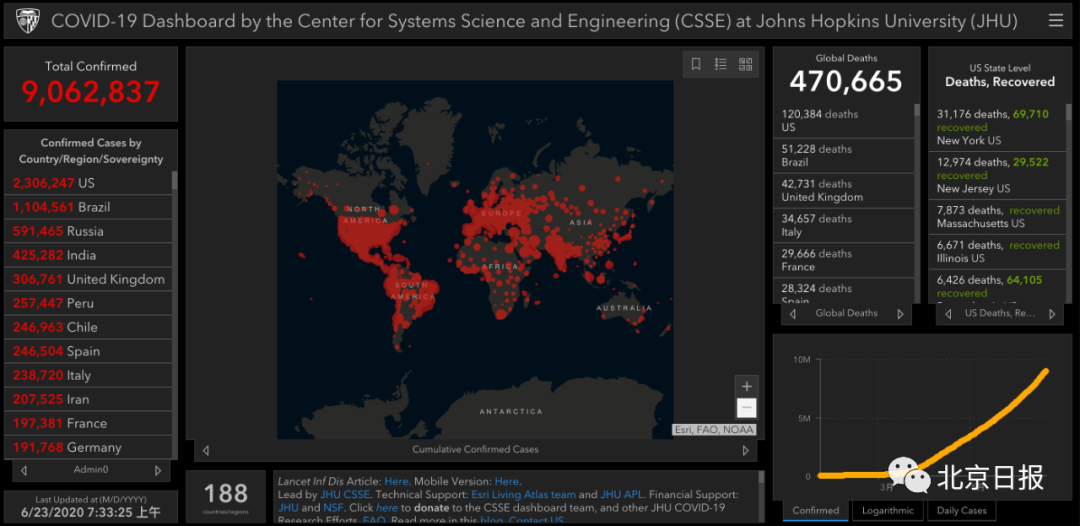Select the France row with 197,381 cases
1080x526 pixels.
point(88,423)
